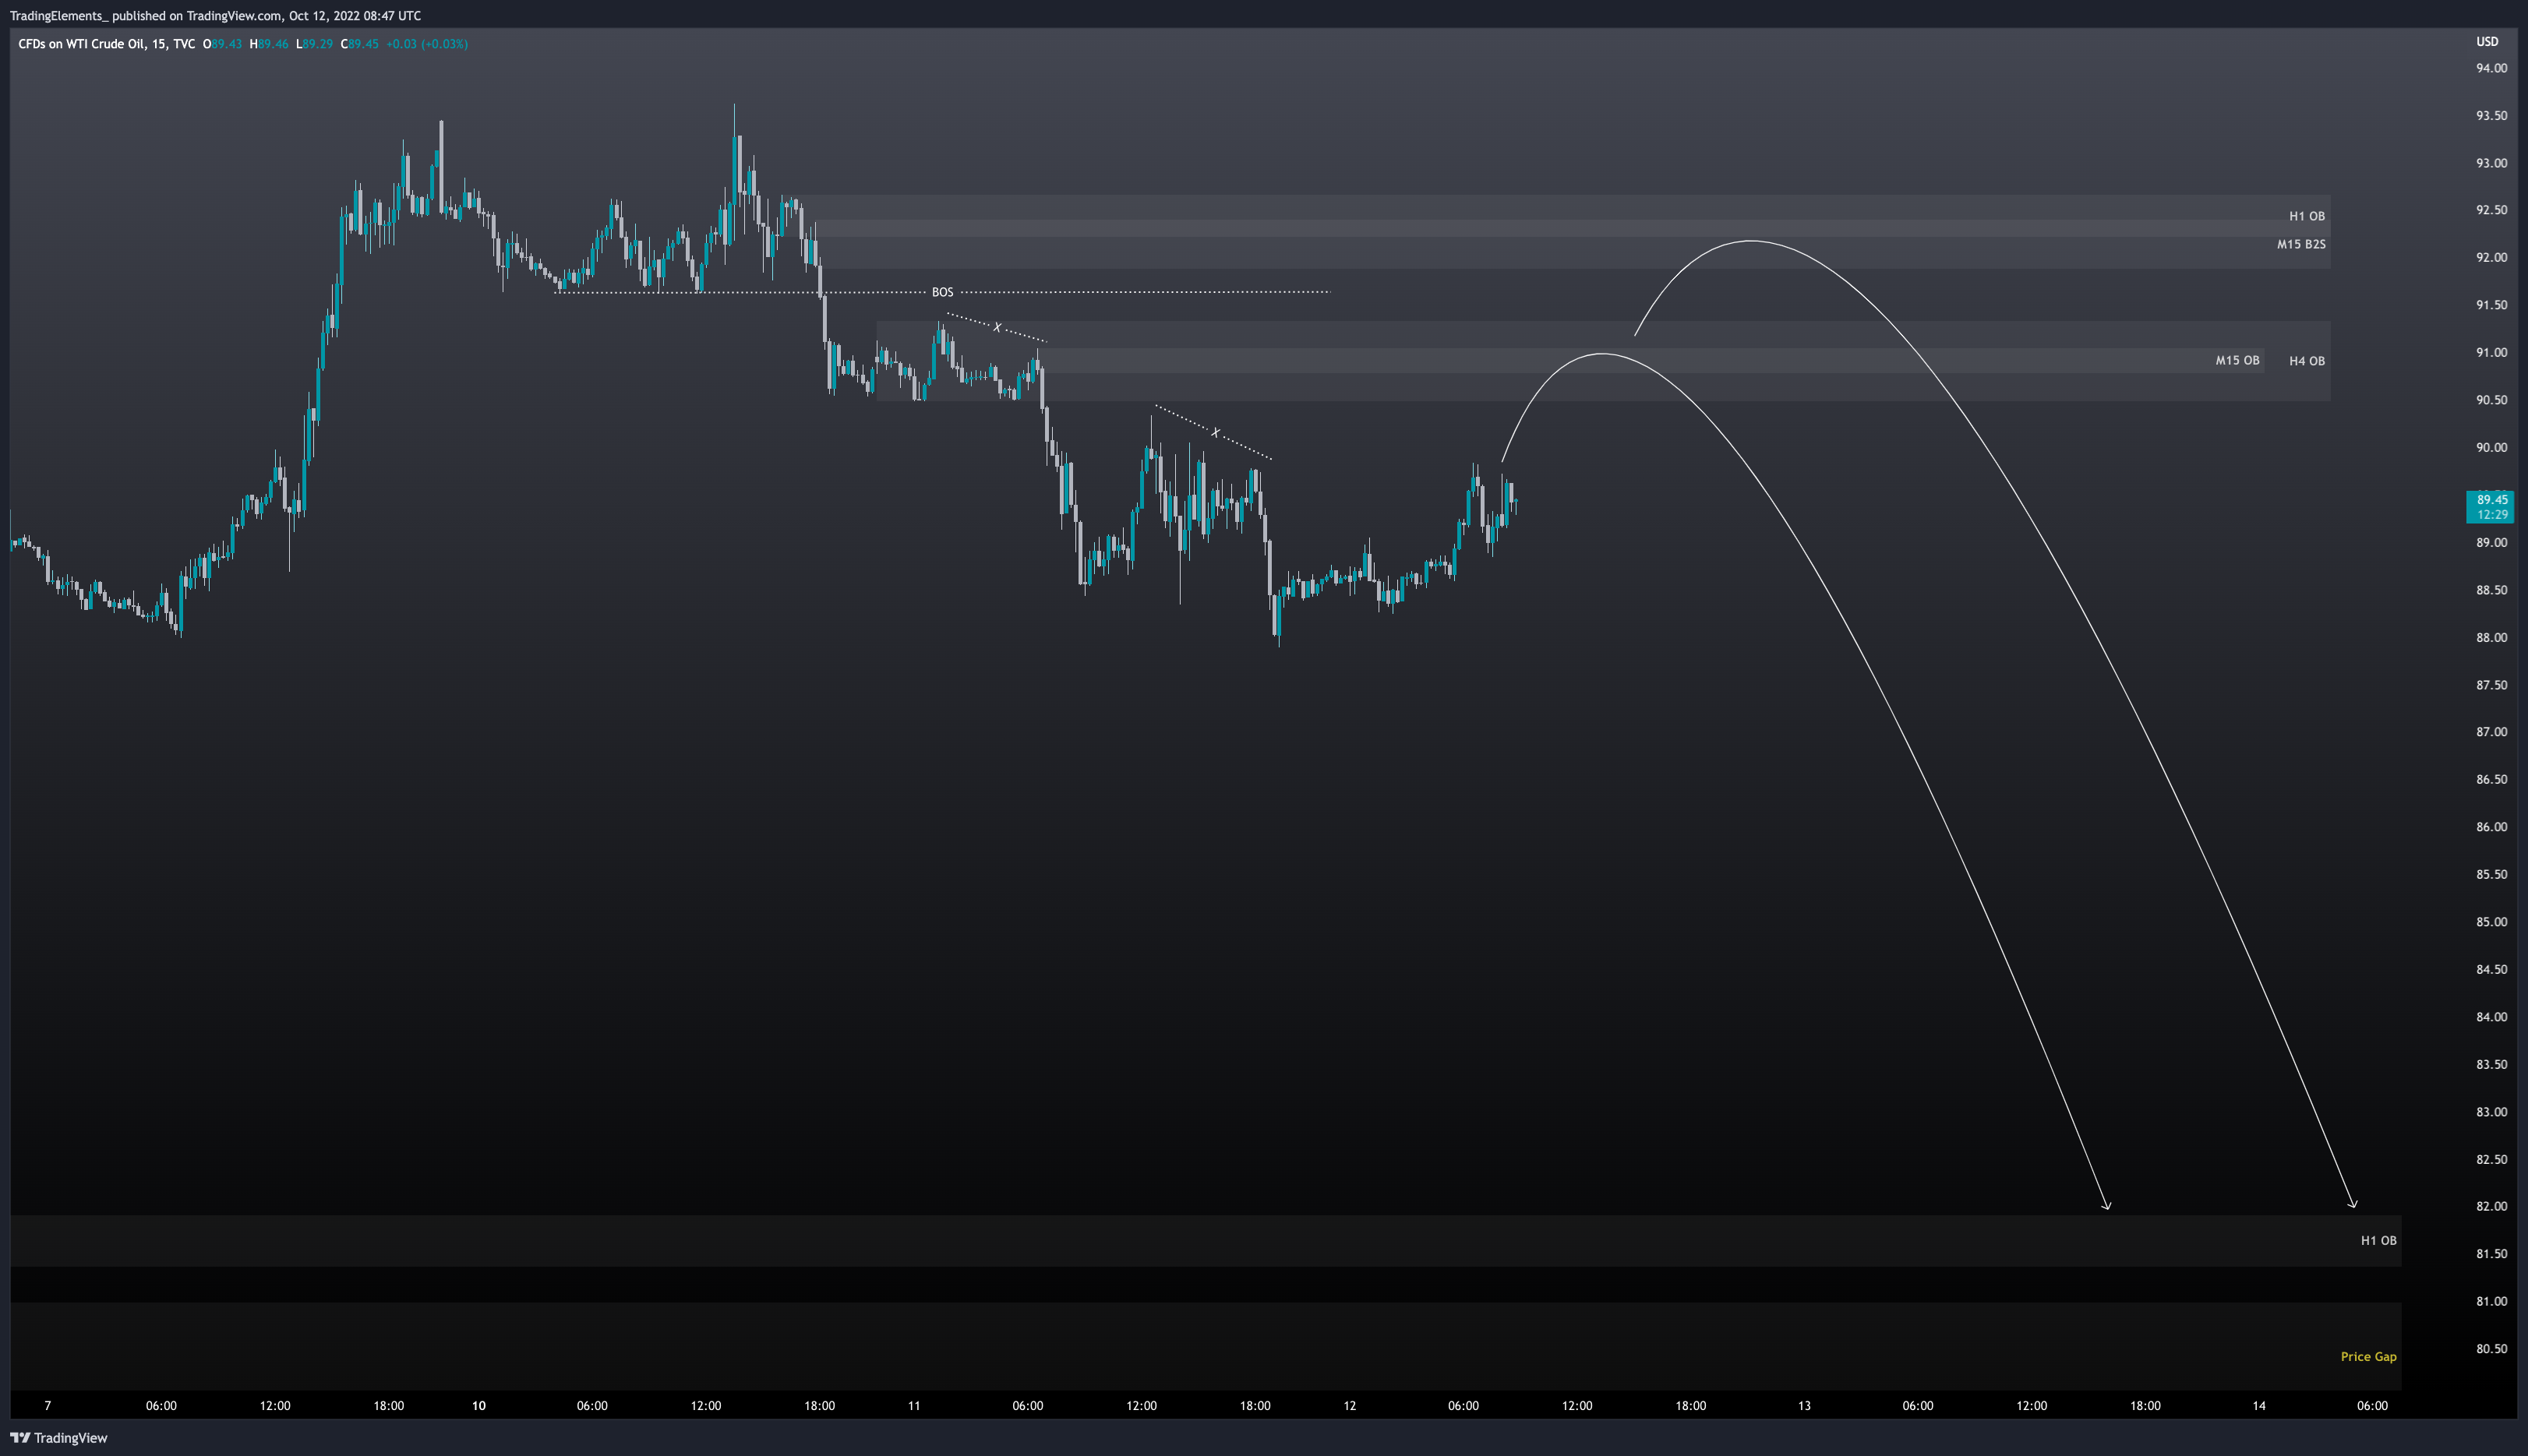
Task: Select the H1 OB label above Price Gap
Action: click(x=2379, y=1241)
